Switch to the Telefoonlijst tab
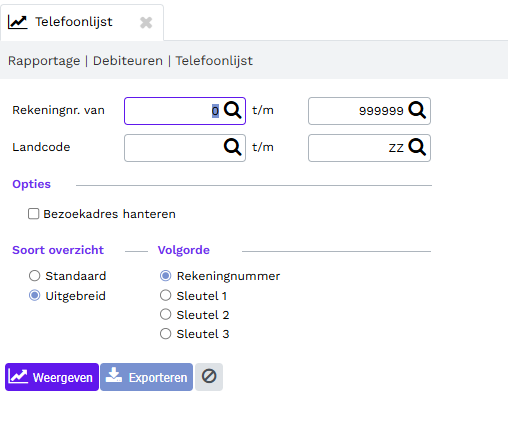This screenshot has height=444, width=508. pos(74,22)
